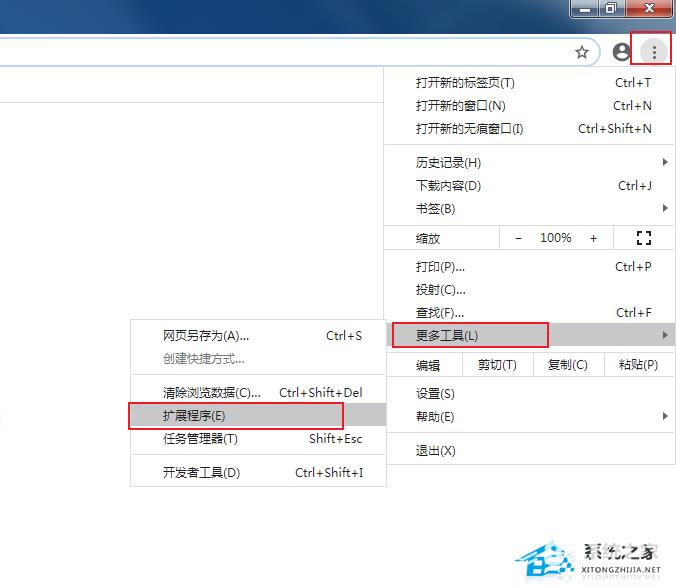Expand the 书签(B) submenu

[530, 209]
